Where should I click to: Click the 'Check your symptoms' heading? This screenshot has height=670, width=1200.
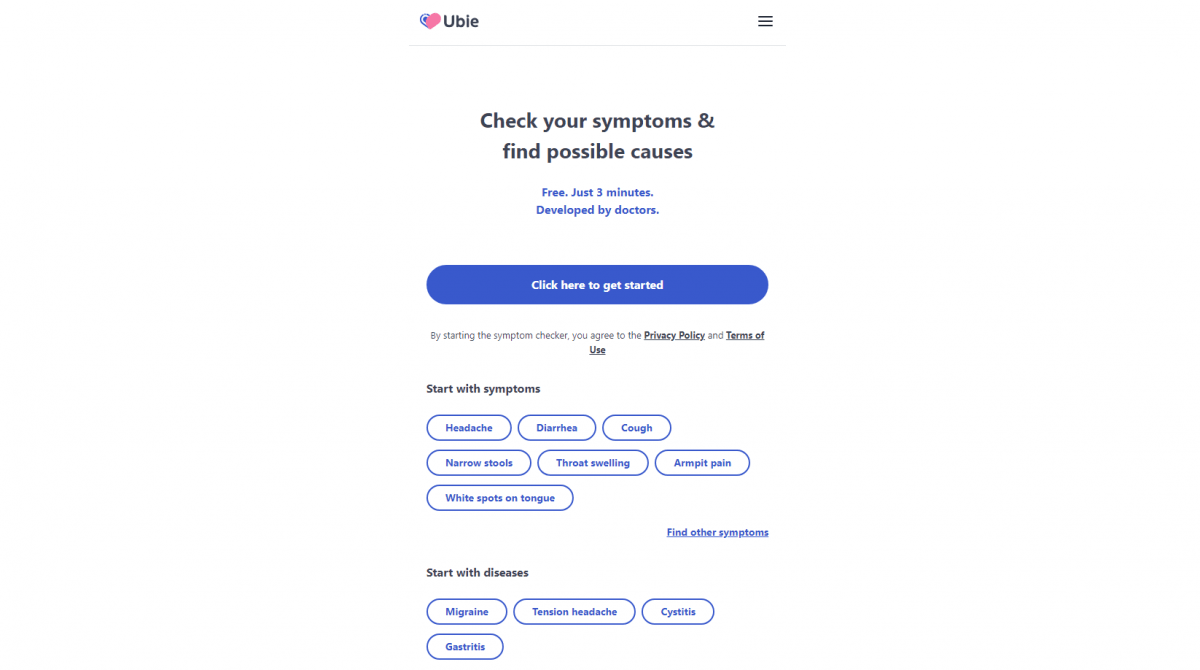click(597, 121)
